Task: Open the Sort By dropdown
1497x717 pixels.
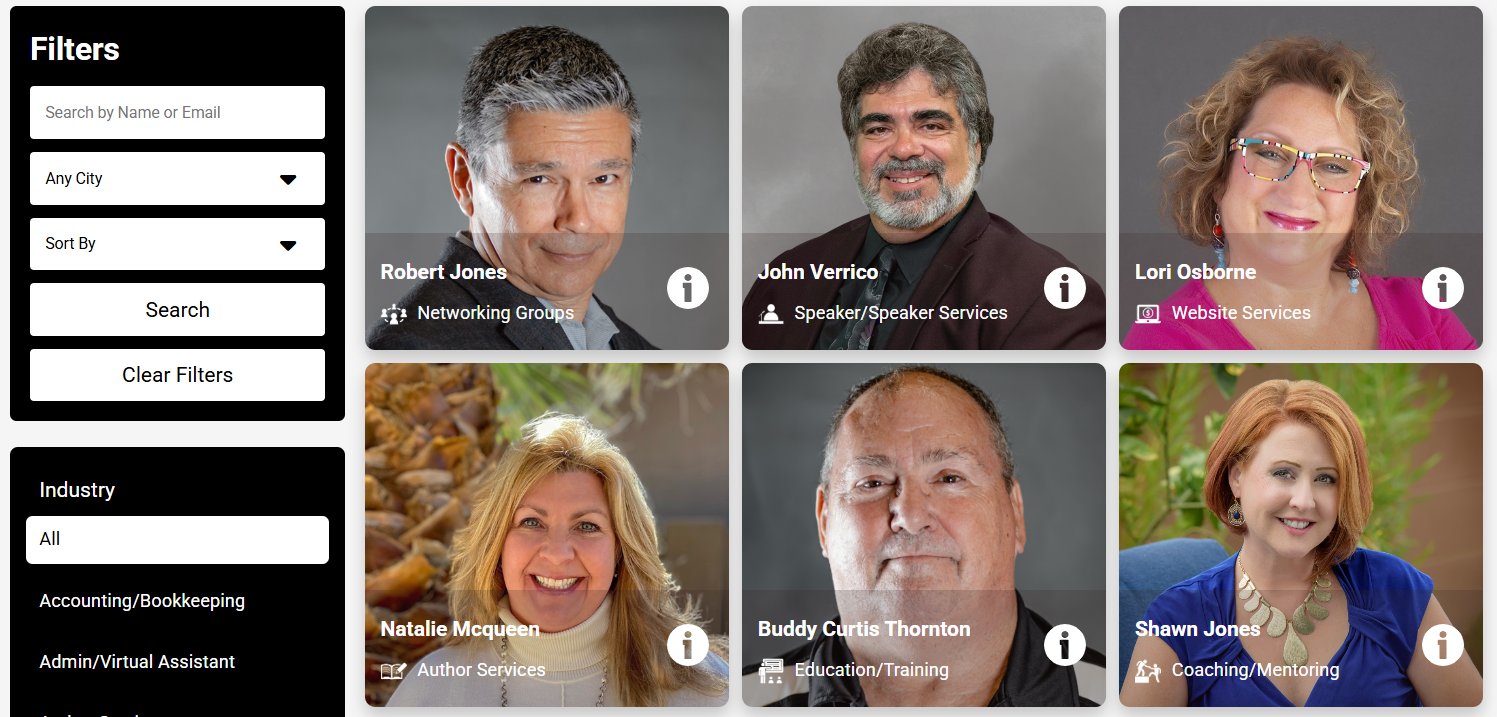Action: 177,244
